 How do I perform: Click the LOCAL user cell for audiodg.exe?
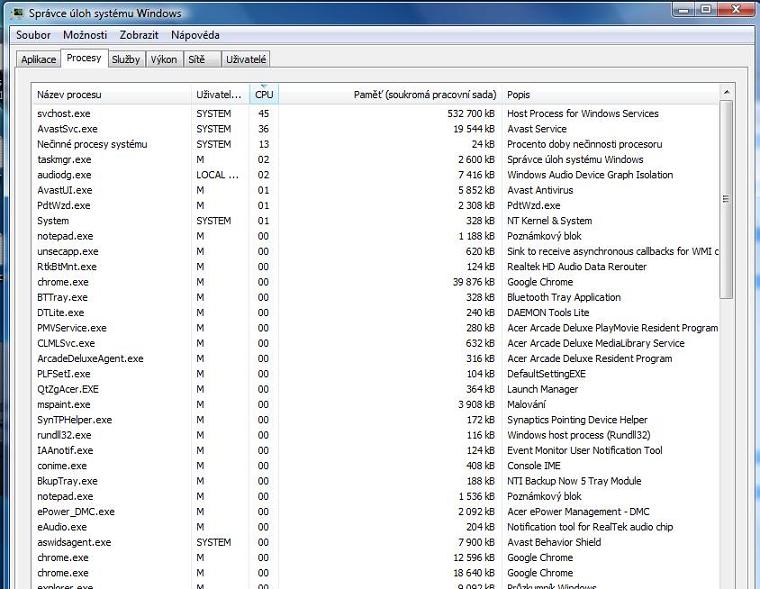[218, 175]
